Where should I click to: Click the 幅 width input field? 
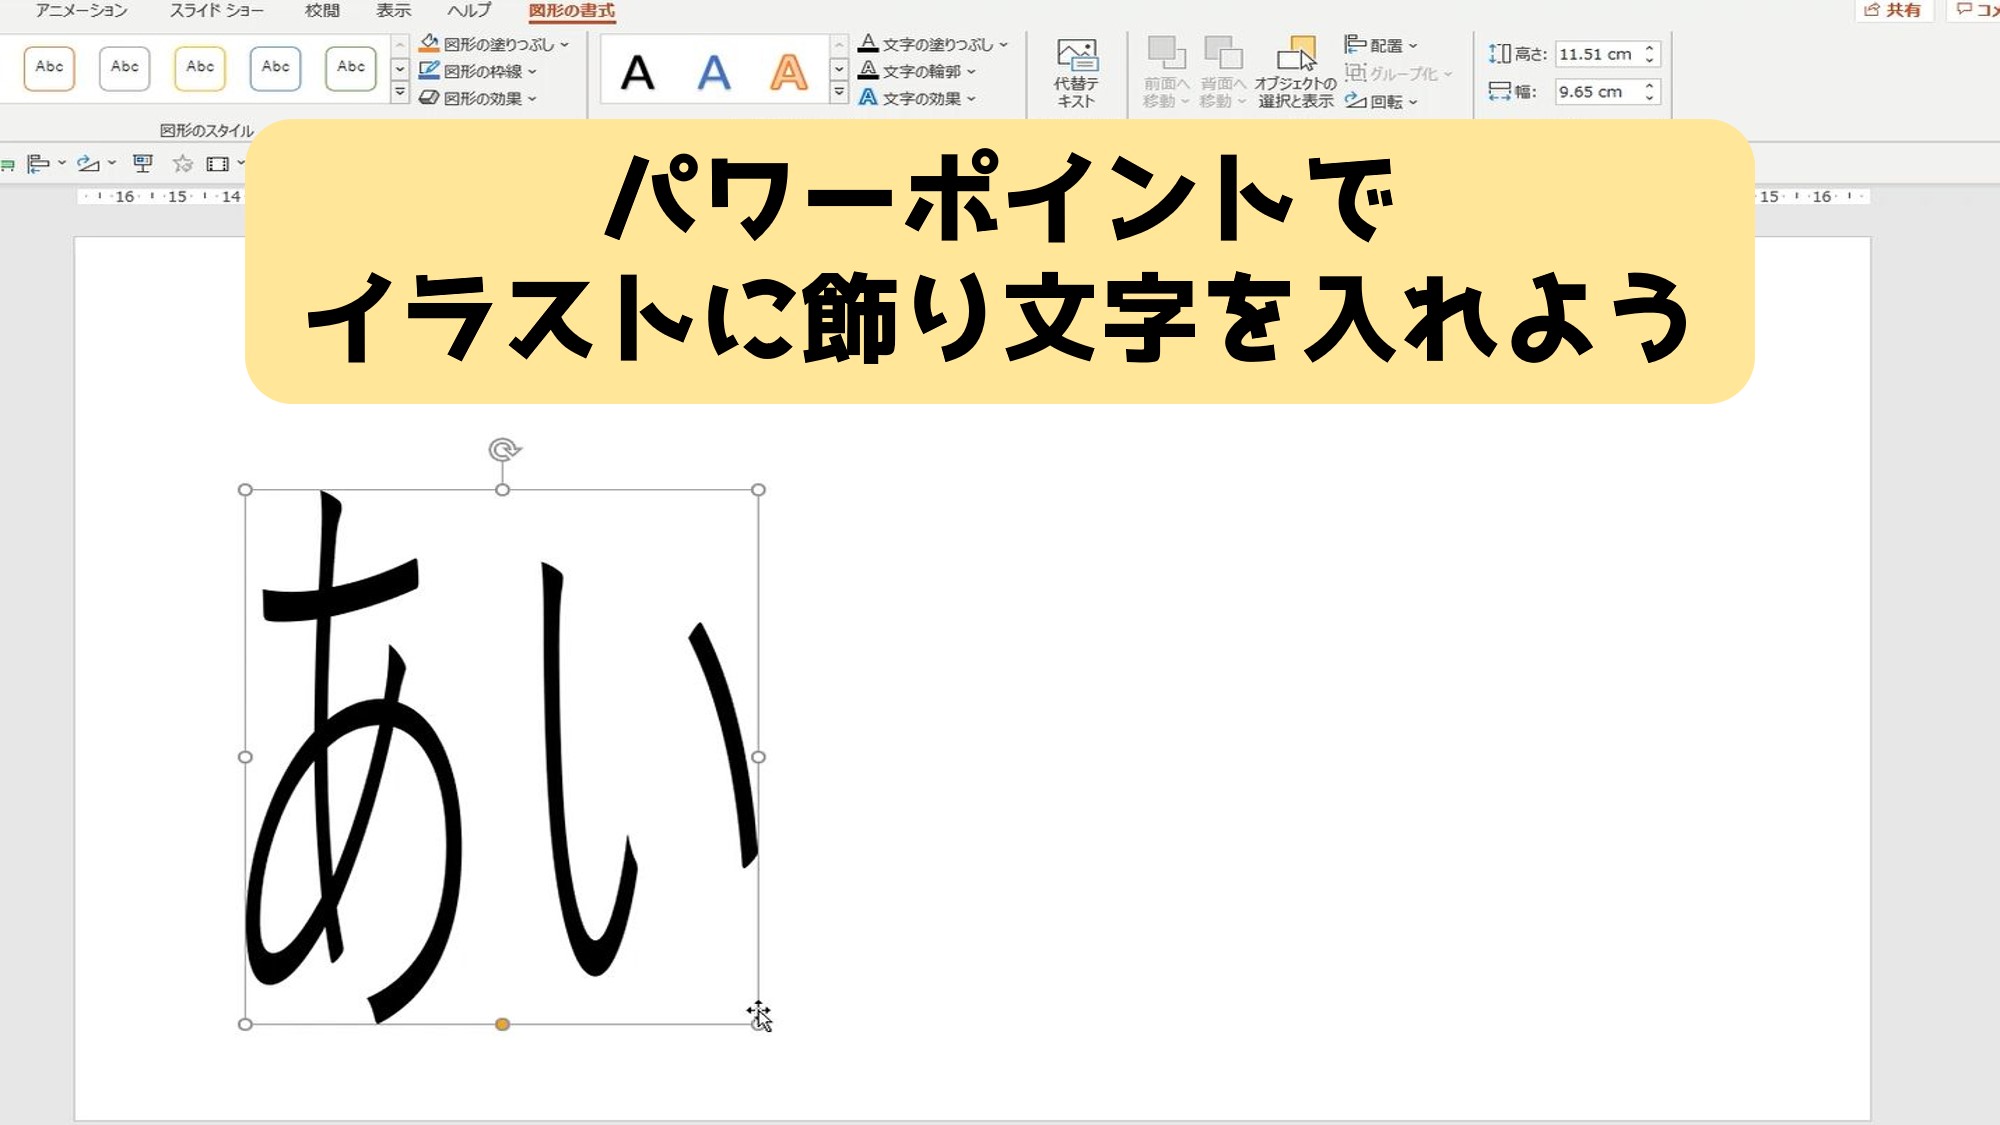(1598, 92)
